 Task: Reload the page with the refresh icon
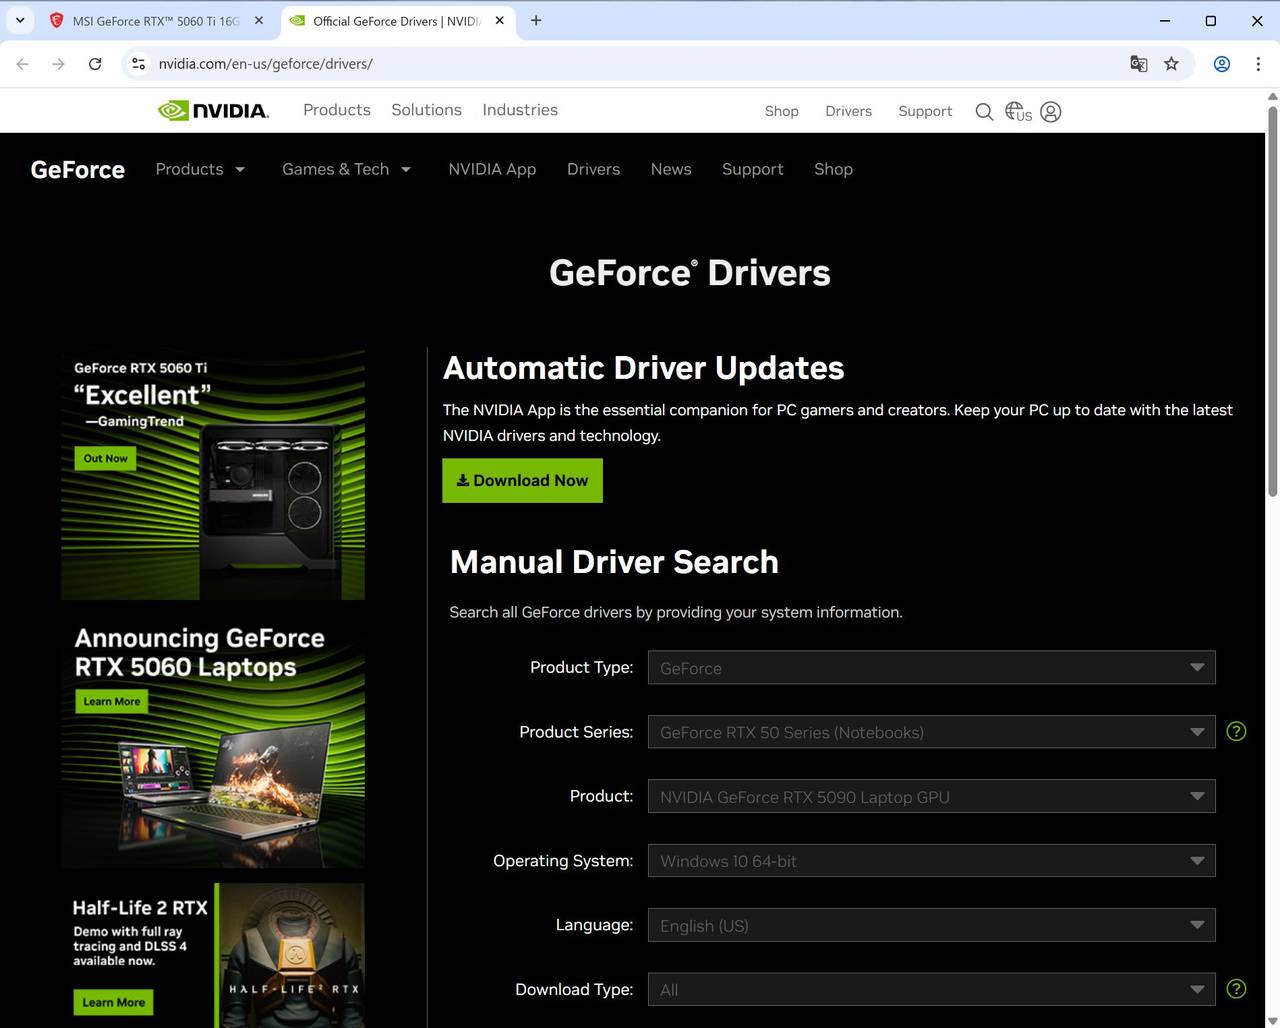click(95, 64)
